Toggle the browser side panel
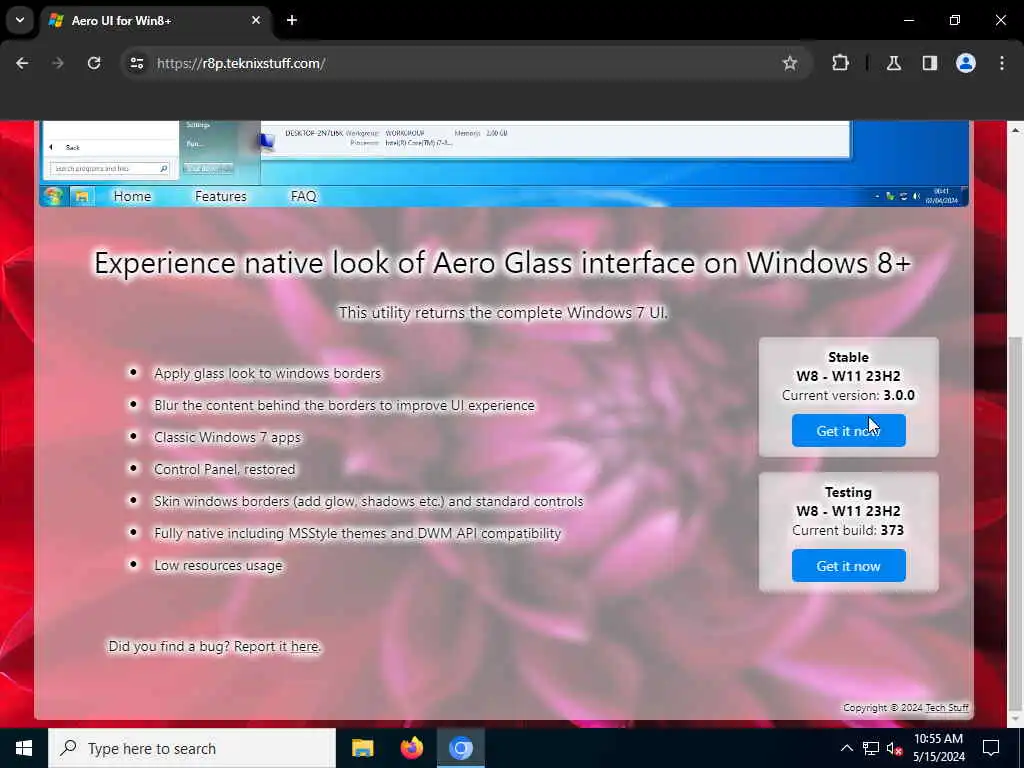1024x768 pixels. [x=930, y=63]
